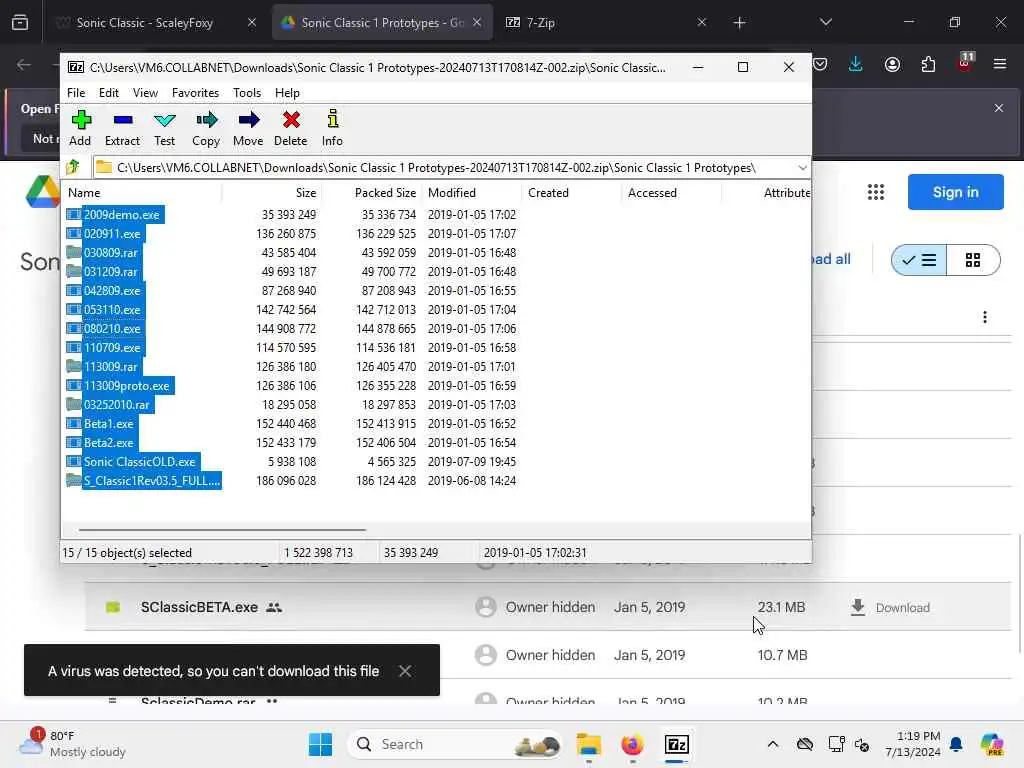Open Info for selected files
This screenshot has width=1024, height=768.
point(332,128)
